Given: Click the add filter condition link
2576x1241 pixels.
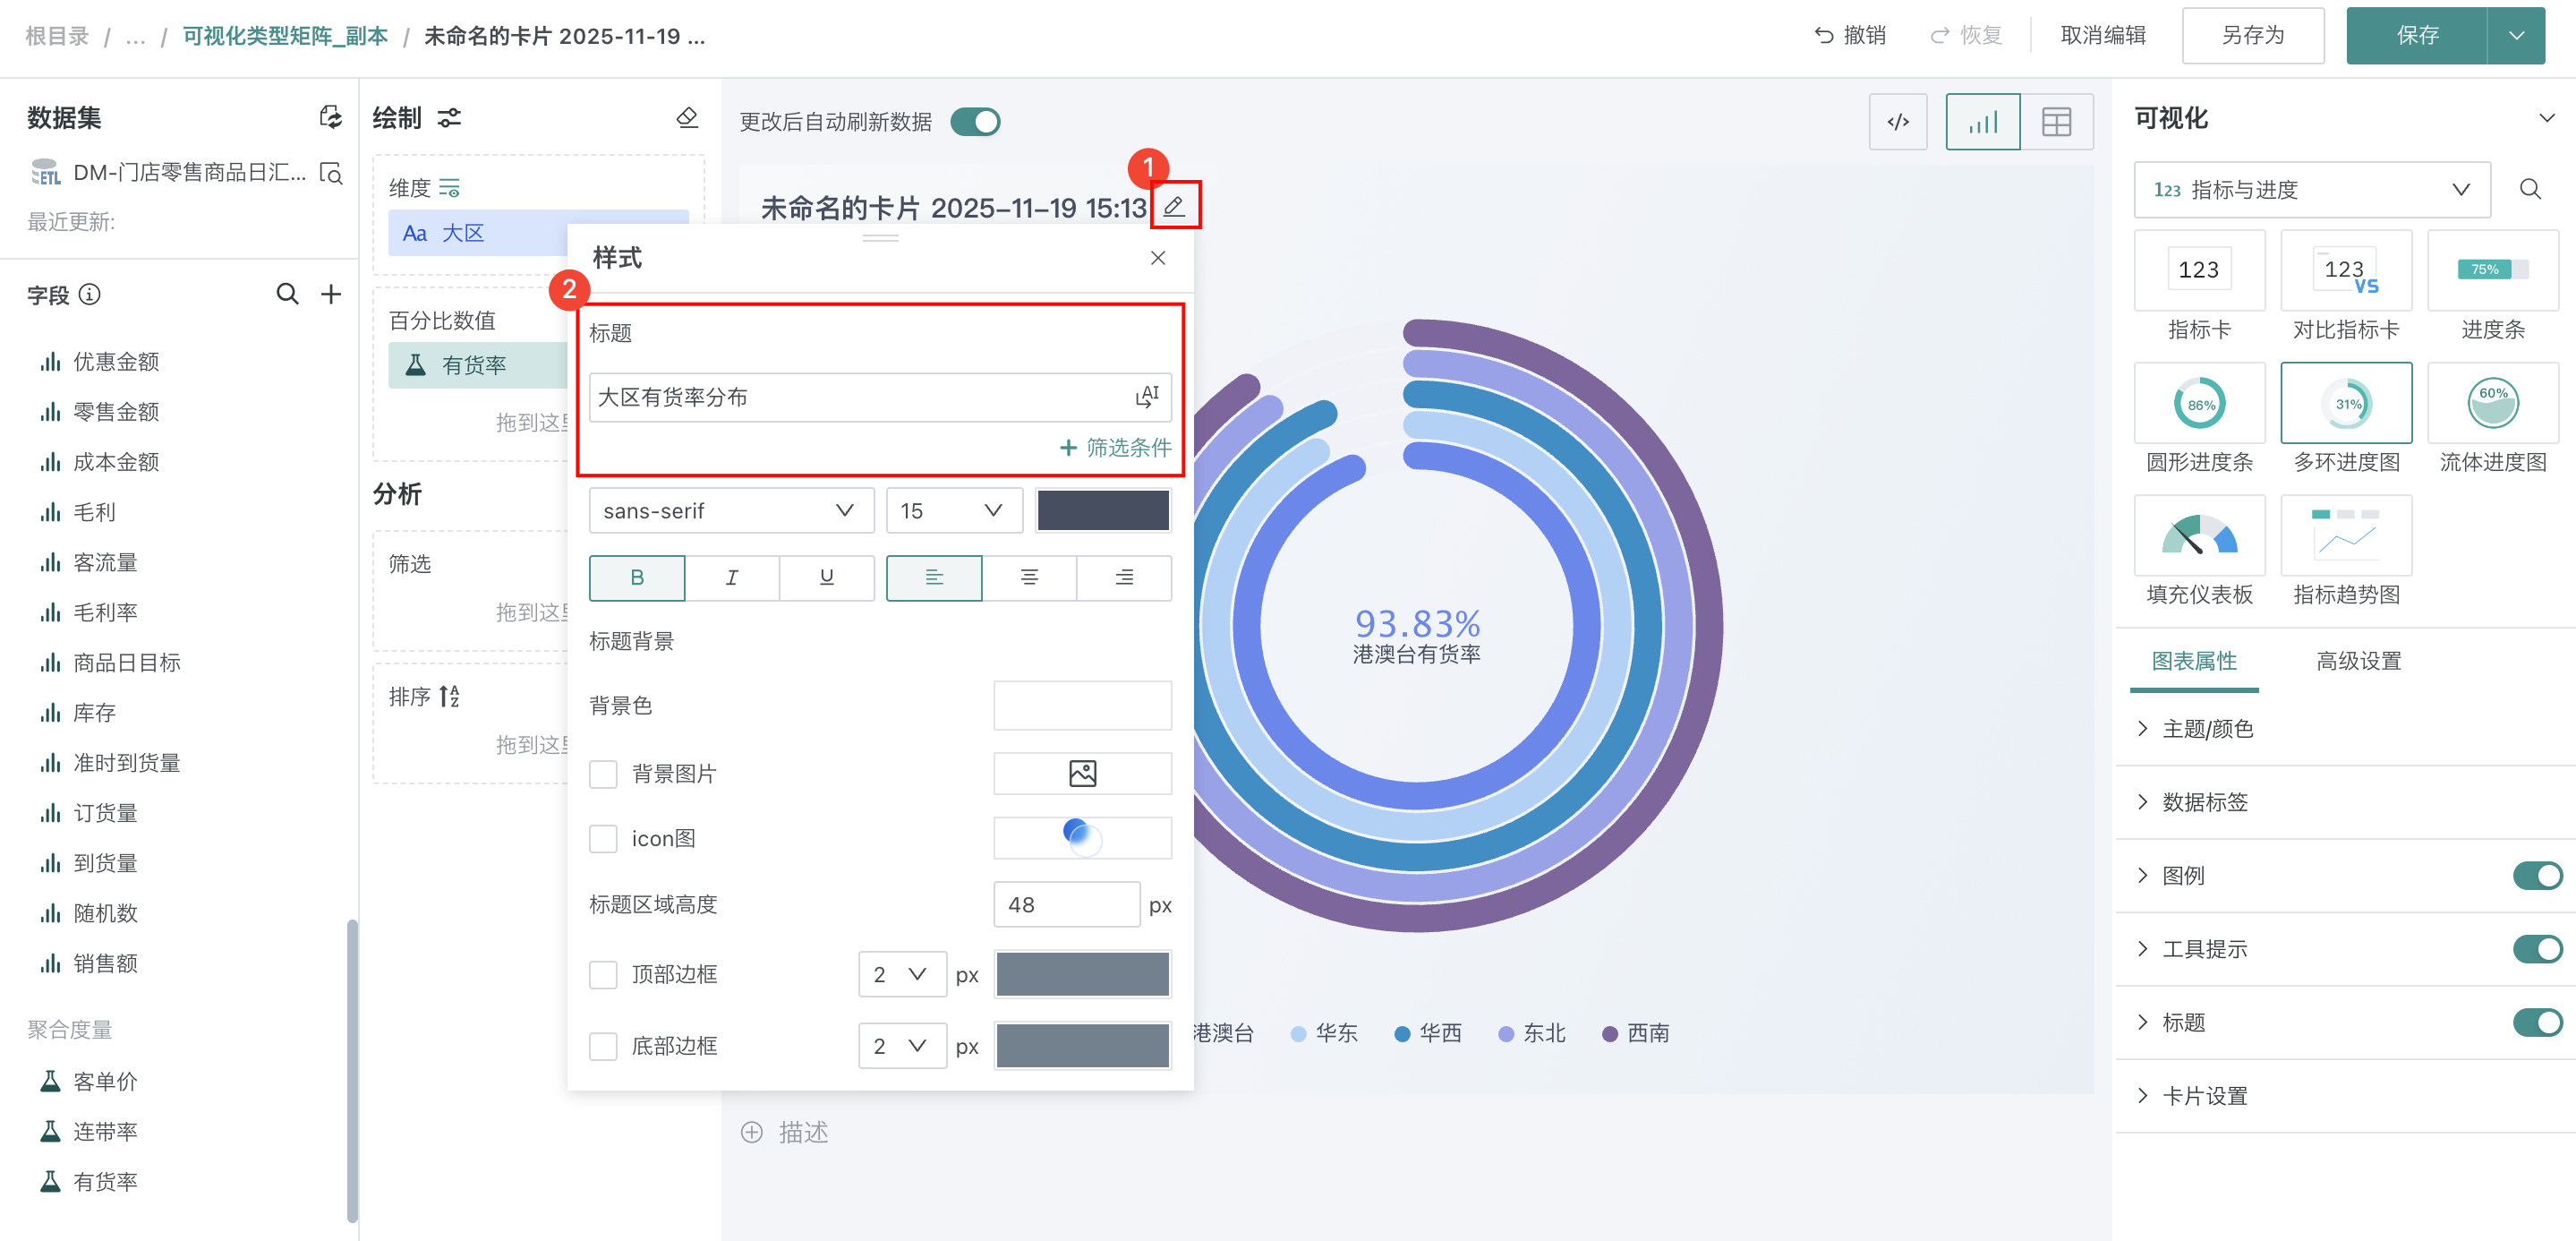Looking at the screenshot, I should pyautogui.click(x=1115, y=447).
